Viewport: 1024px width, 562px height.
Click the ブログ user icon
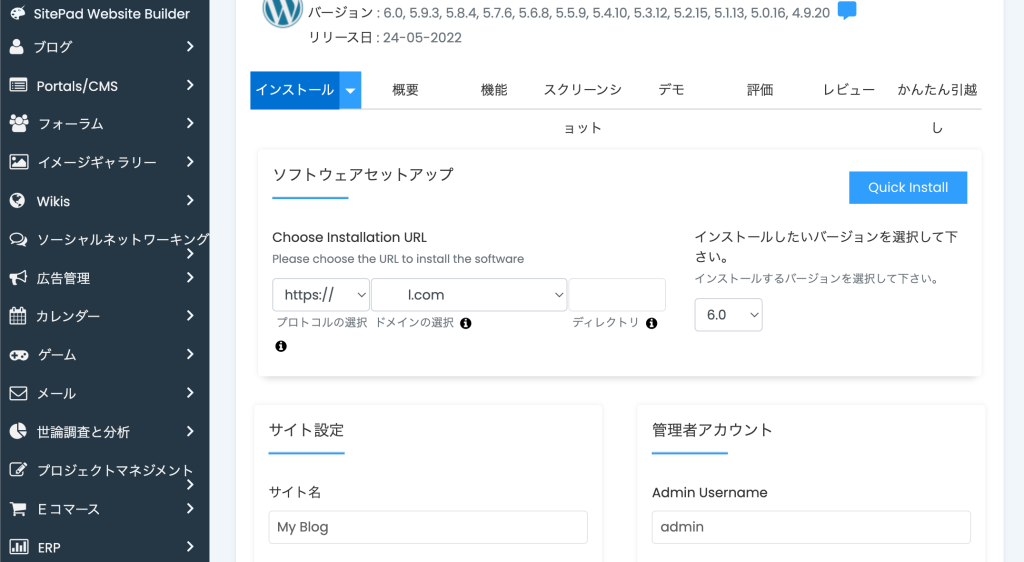click(17, 46)
